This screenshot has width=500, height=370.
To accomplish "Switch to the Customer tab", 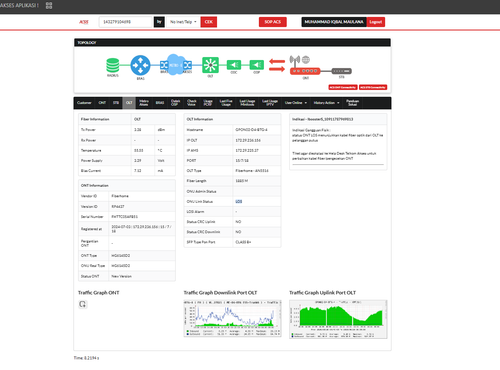I will coord(84,103).
